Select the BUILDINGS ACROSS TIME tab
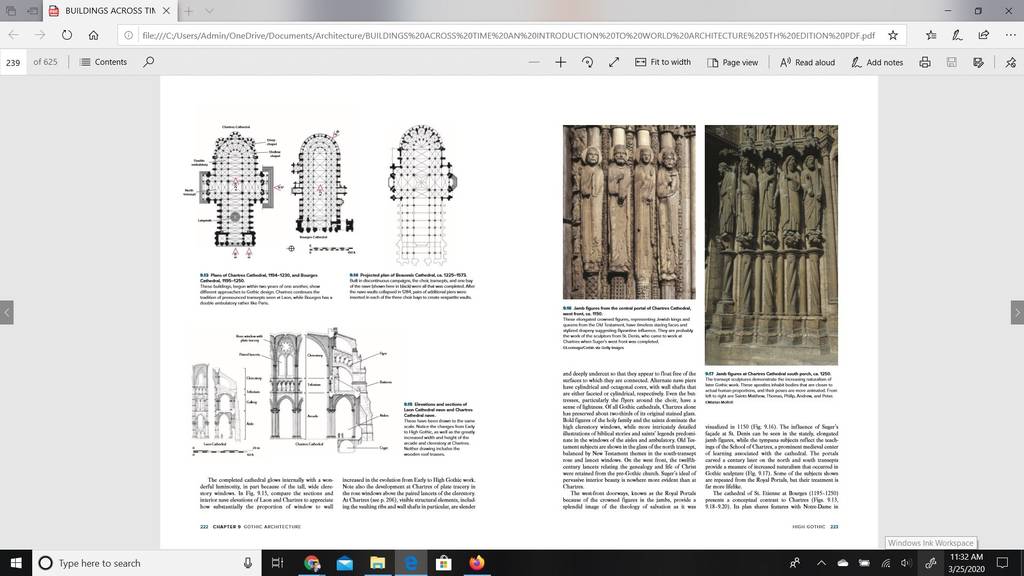Image resolution: width=1024 pixels, height=576 pixels. click(x=110, y=11)
